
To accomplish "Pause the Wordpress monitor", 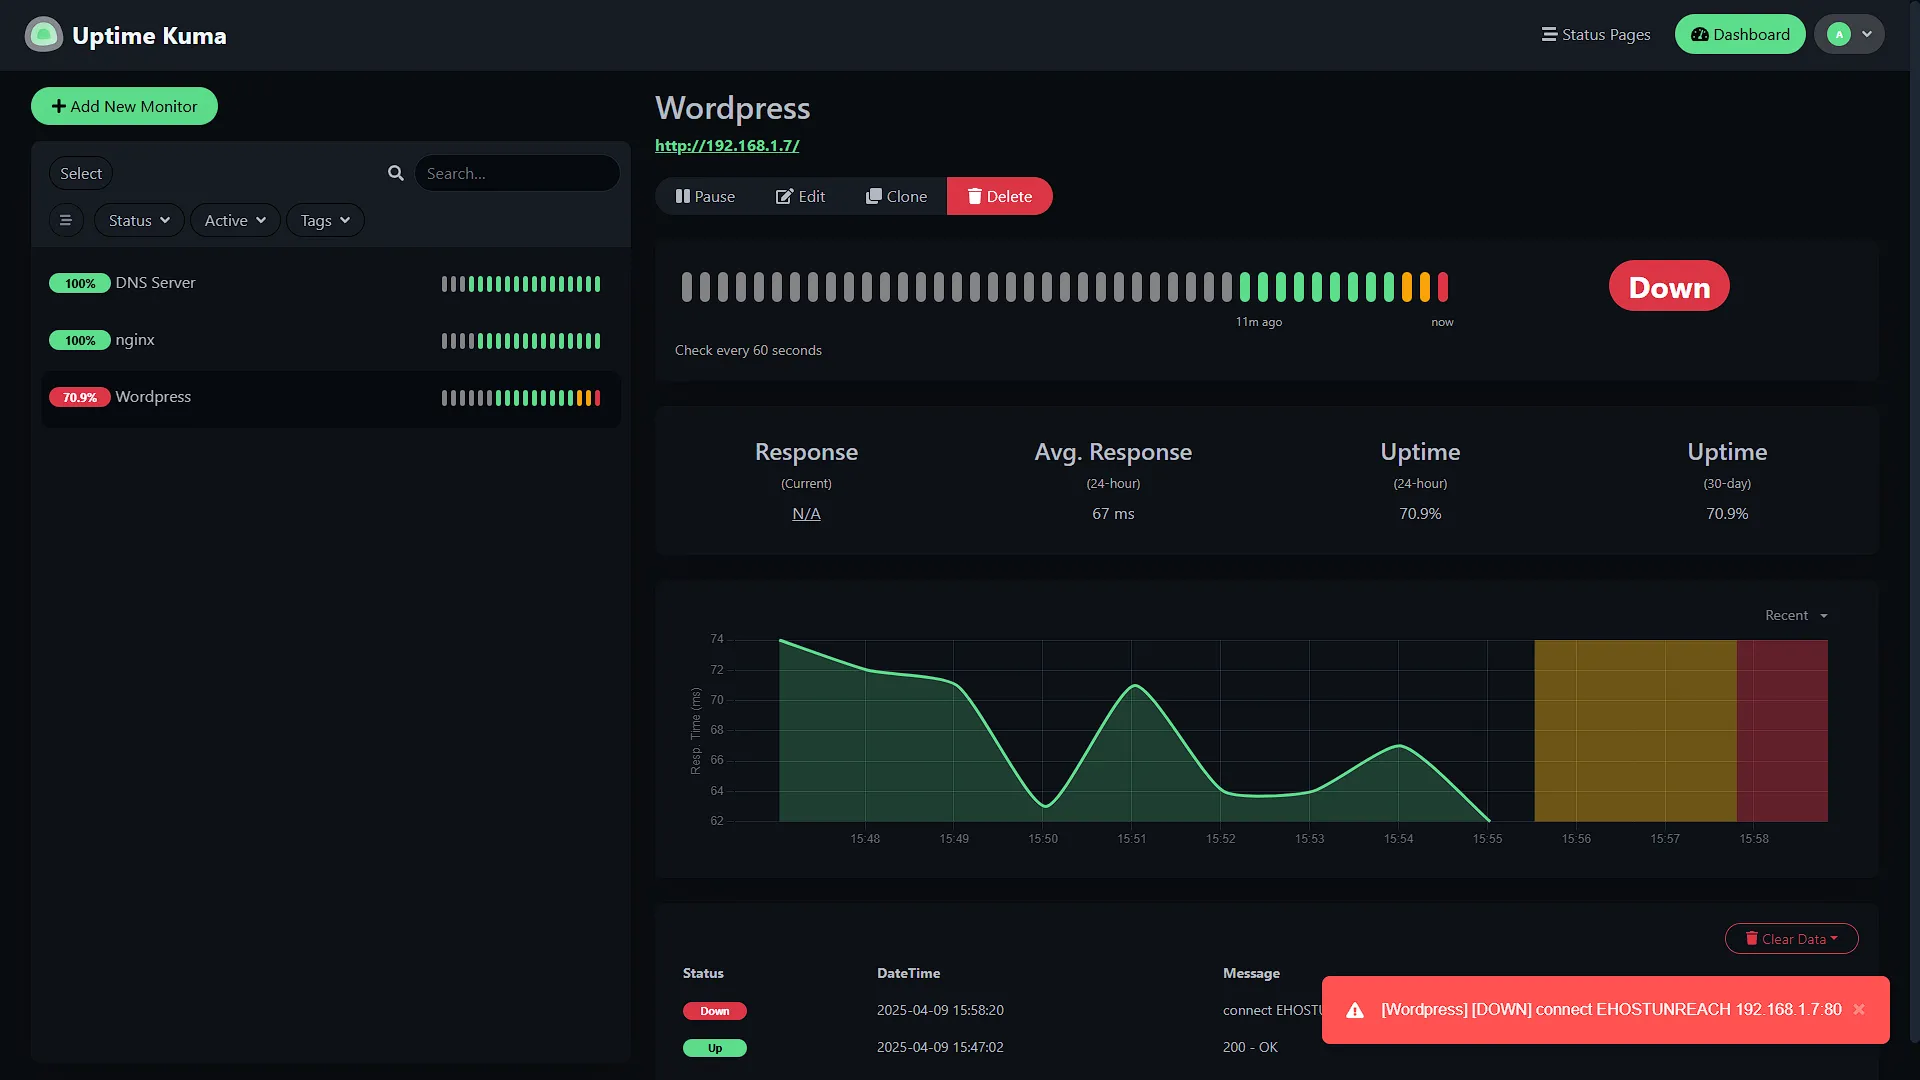I will pos(705,196).
